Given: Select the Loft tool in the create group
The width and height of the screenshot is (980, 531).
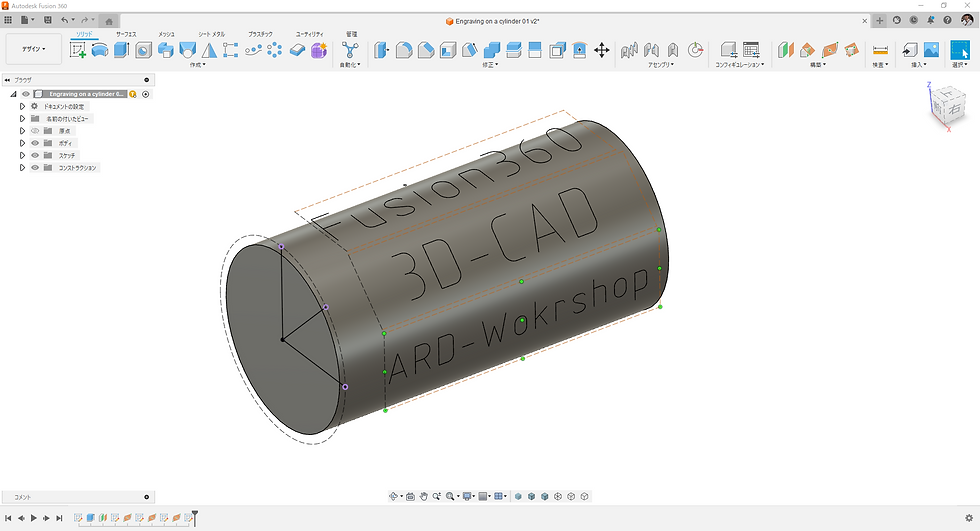Looking at the screenshot, I should pos(188,51).
